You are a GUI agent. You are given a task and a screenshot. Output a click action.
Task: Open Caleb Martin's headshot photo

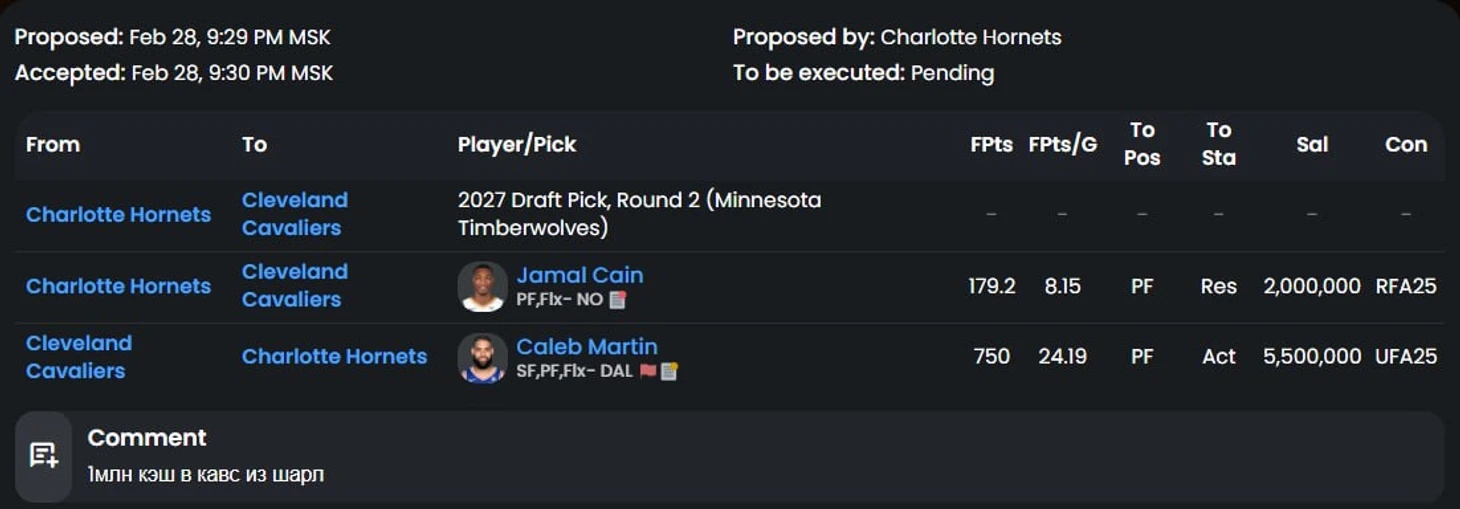[x=482, y=357]
